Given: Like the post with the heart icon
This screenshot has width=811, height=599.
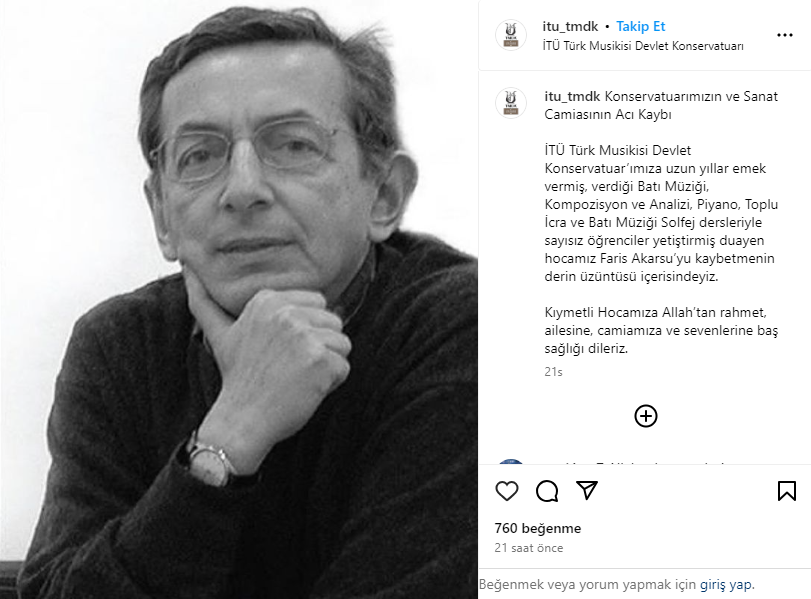Looking at the screenshot, I should [x=506, y=491].
